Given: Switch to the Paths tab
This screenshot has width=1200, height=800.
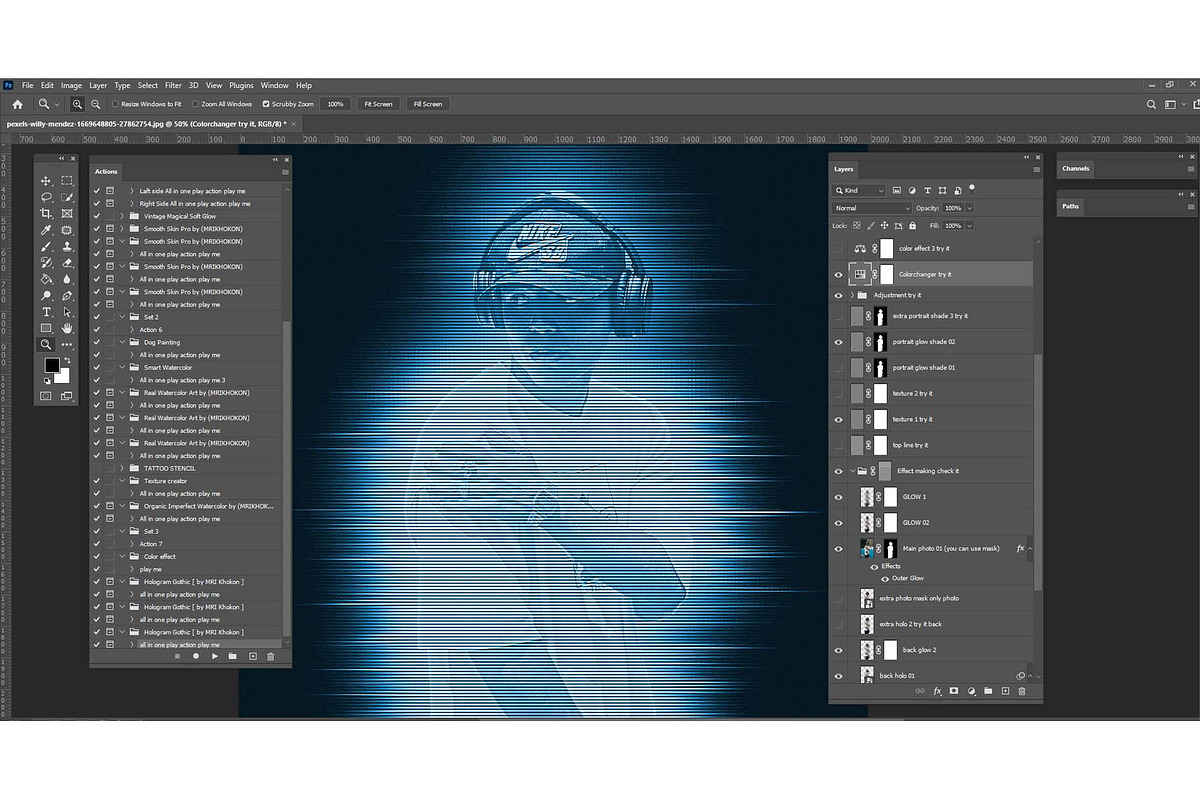Looking at the screenshot, I should (1071, 206).
